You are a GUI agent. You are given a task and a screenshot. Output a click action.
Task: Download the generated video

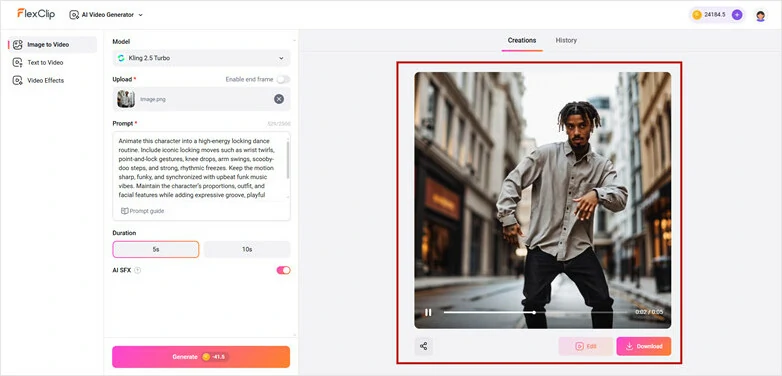(x=643, y=346)
